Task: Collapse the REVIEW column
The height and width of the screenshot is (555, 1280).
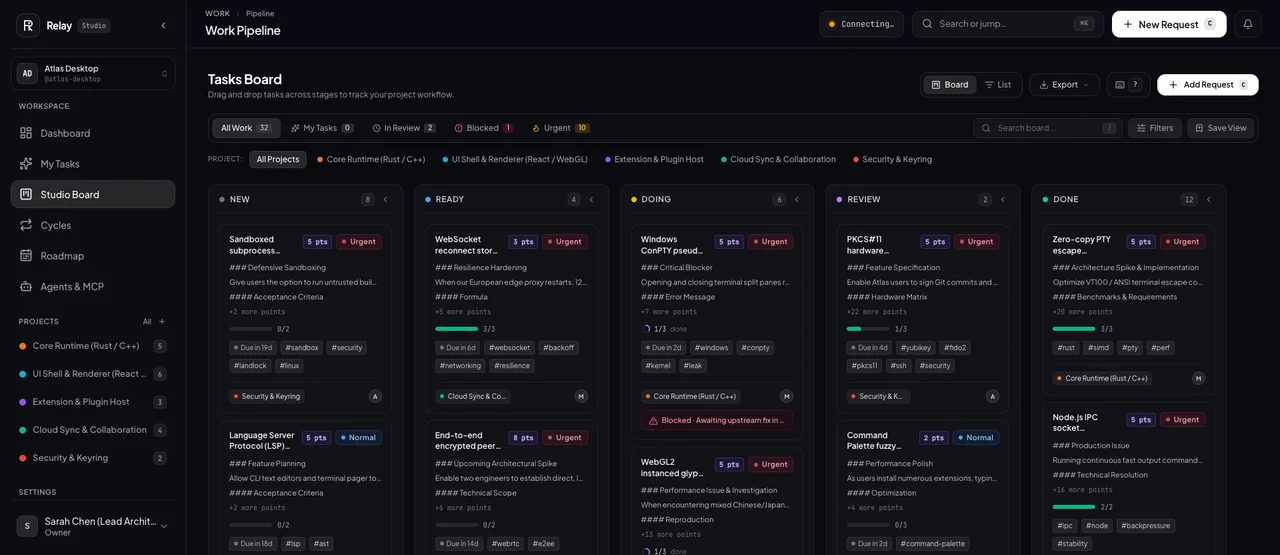Action: click(x=1003, y=199)
